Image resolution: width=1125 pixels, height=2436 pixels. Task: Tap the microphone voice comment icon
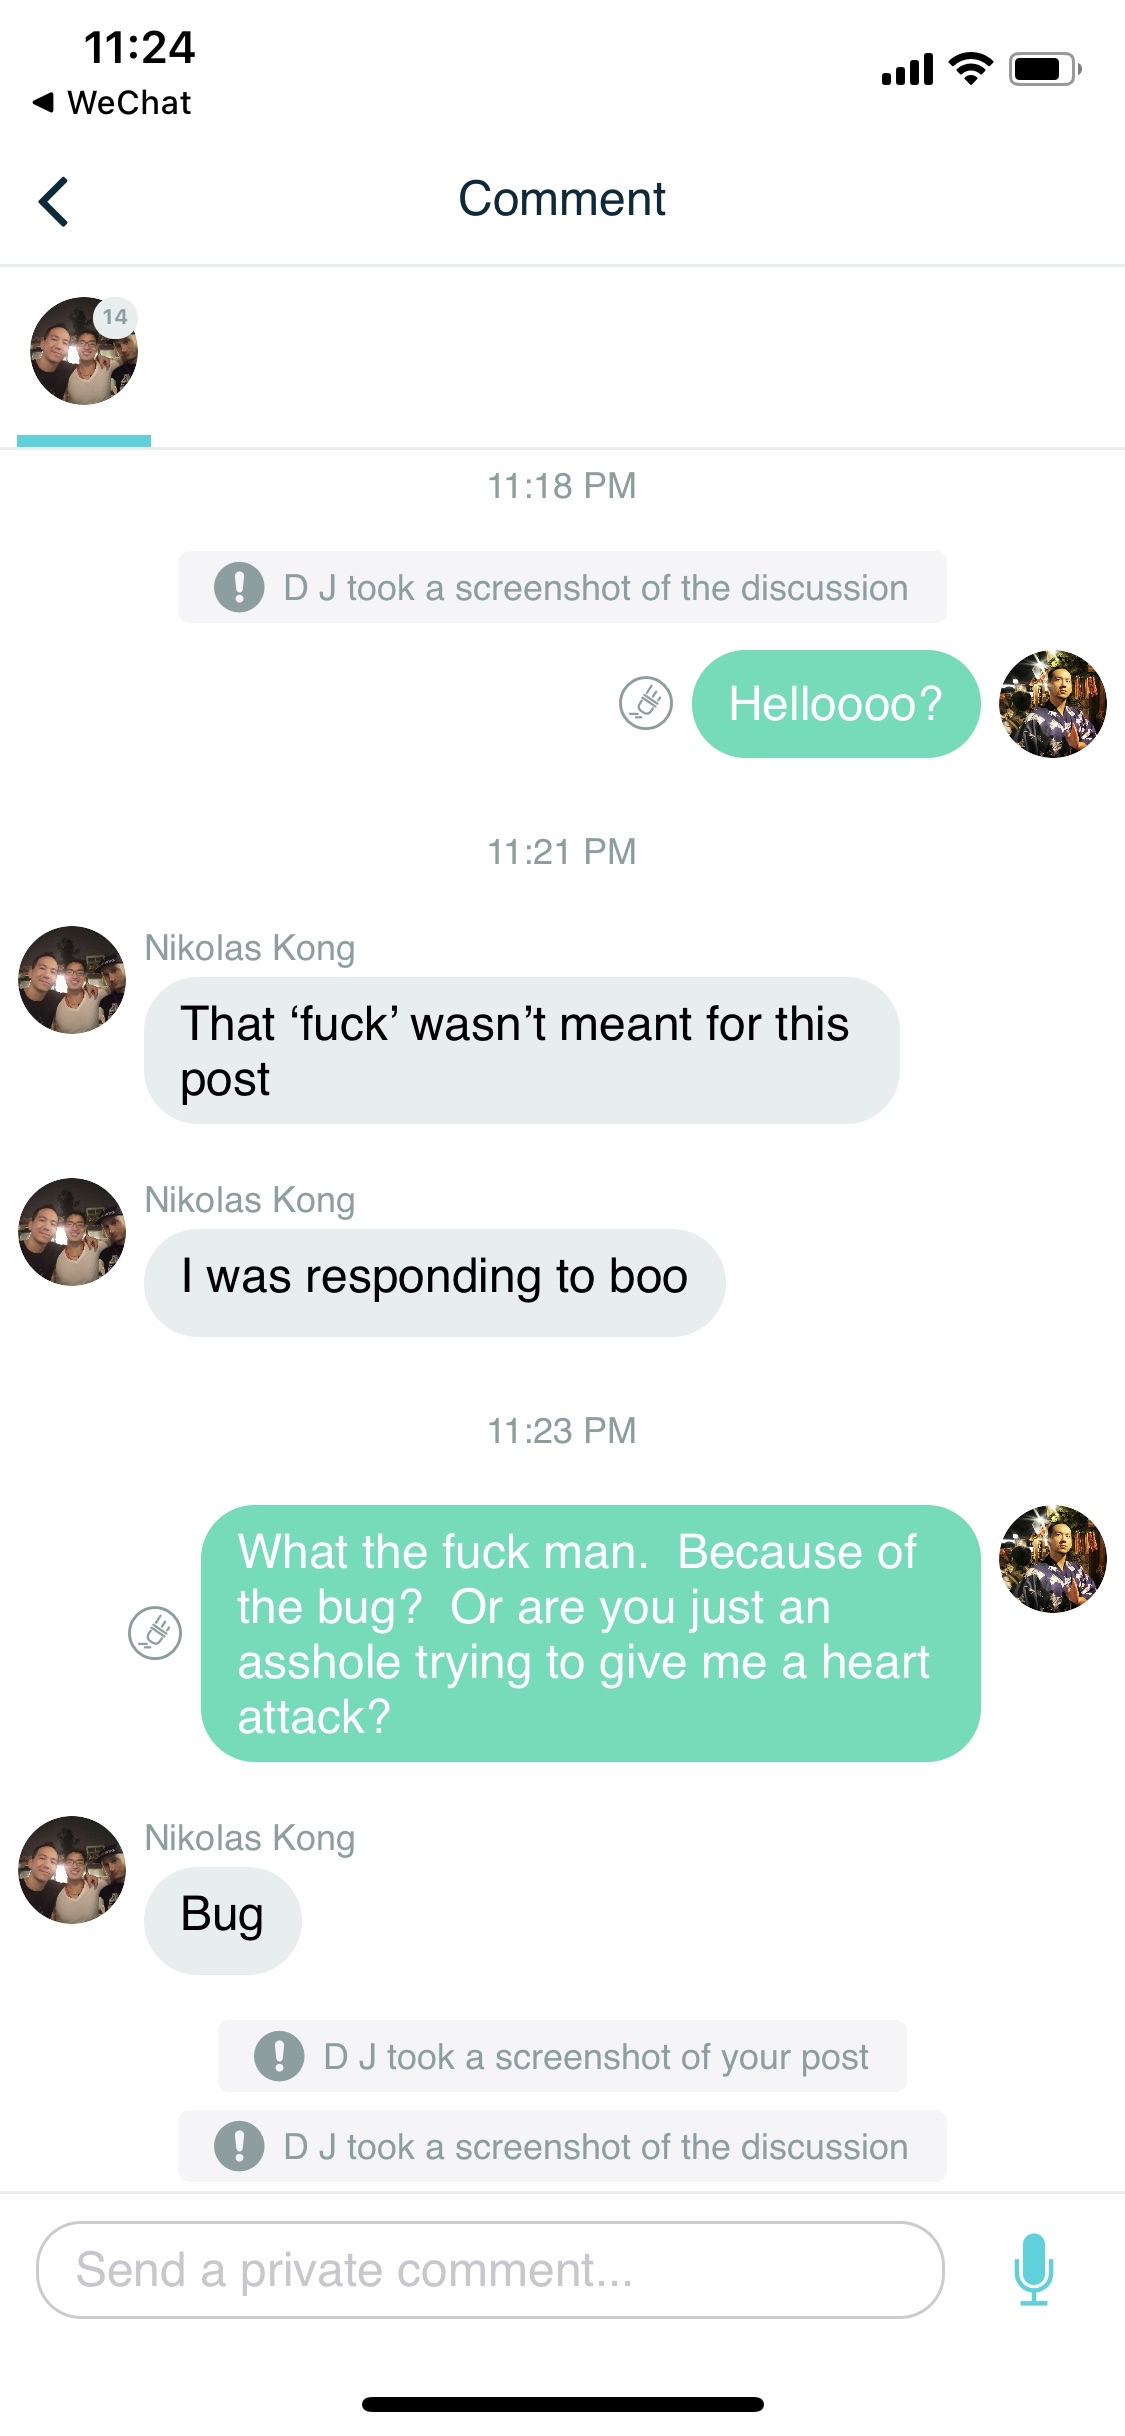point(1033,2269)
